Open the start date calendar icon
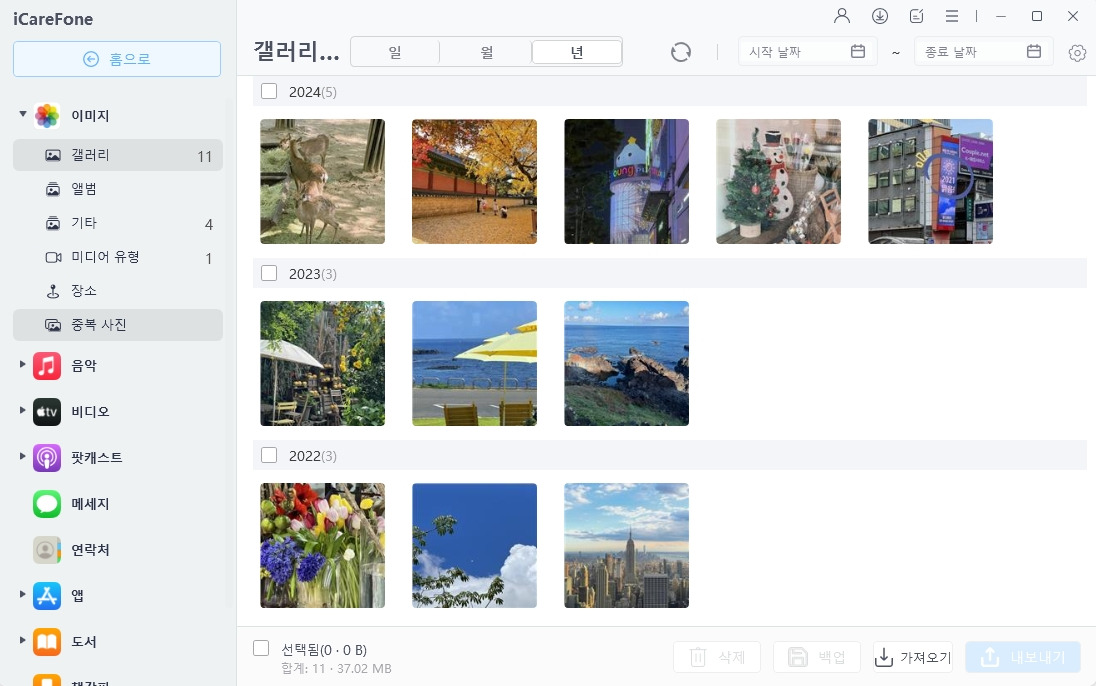 (x=858, y=51)
